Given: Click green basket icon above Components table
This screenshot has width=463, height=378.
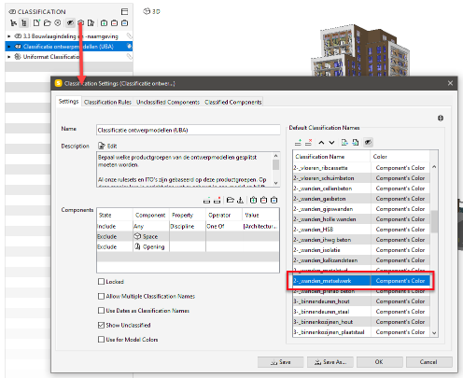Looking at the screenshot, I should pos(253,200).
